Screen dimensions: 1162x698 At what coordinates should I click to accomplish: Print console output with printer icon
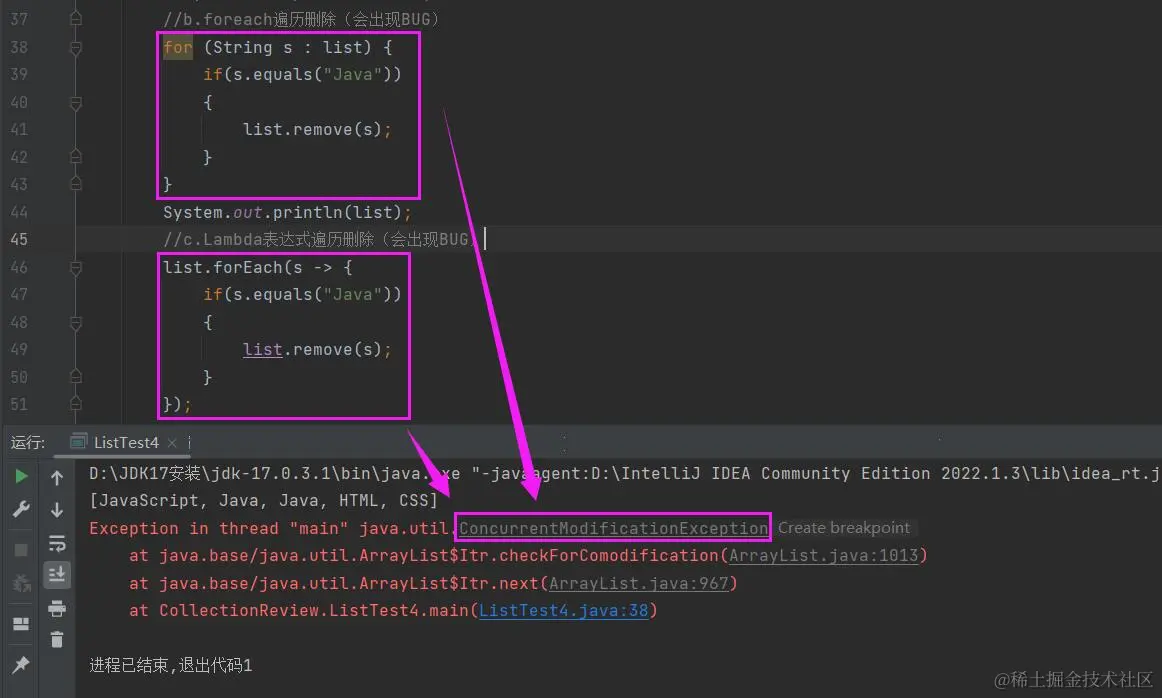[57, 609]
